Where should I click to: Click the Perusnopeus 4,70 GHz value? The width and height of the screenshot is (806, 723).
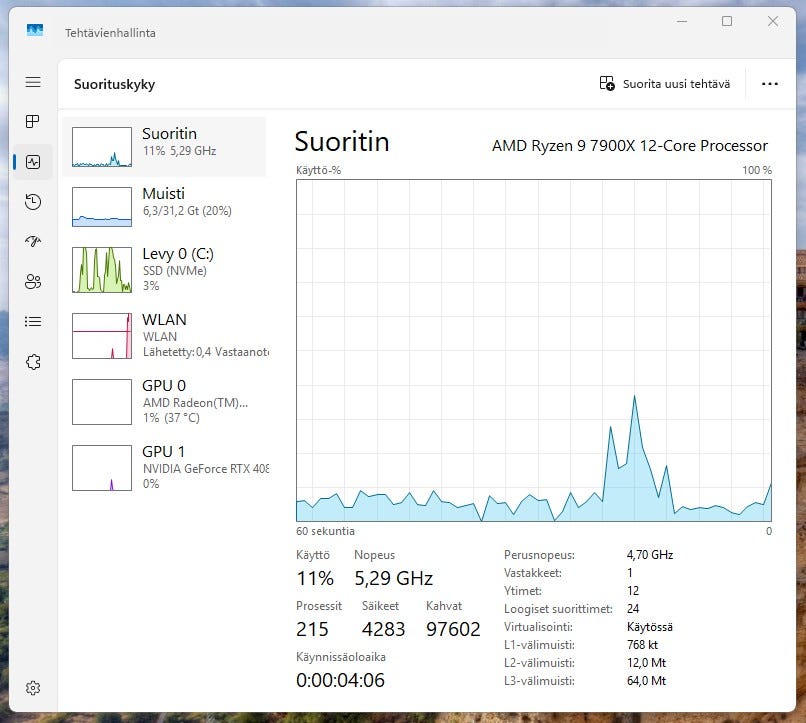(650, 555)
